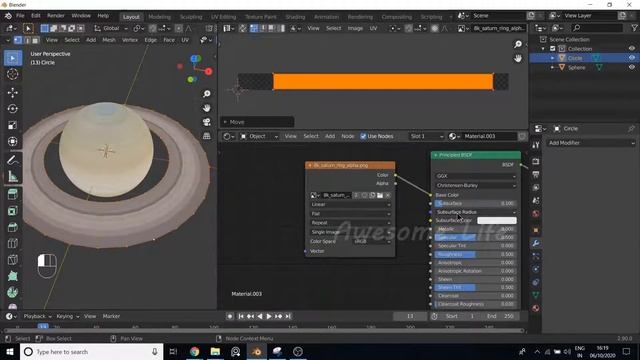The width and height of the screenshot is (640, 360).
Task: Open the Mesh menu in viewport
Action: 109,40
